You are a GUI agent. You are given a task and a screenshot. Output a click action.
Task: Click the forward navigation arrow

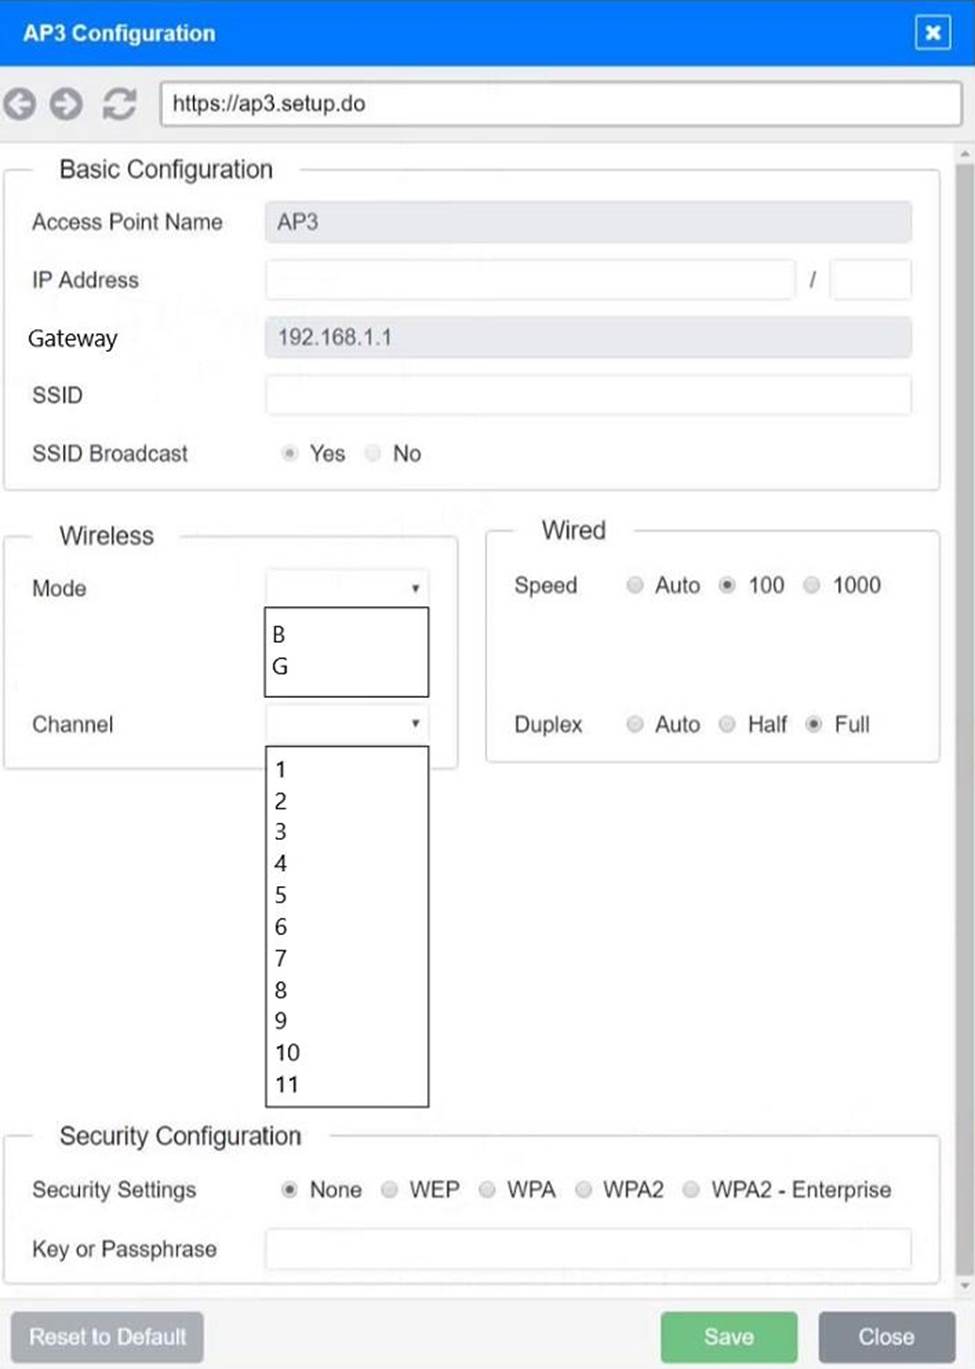click(x=68, y=103)
